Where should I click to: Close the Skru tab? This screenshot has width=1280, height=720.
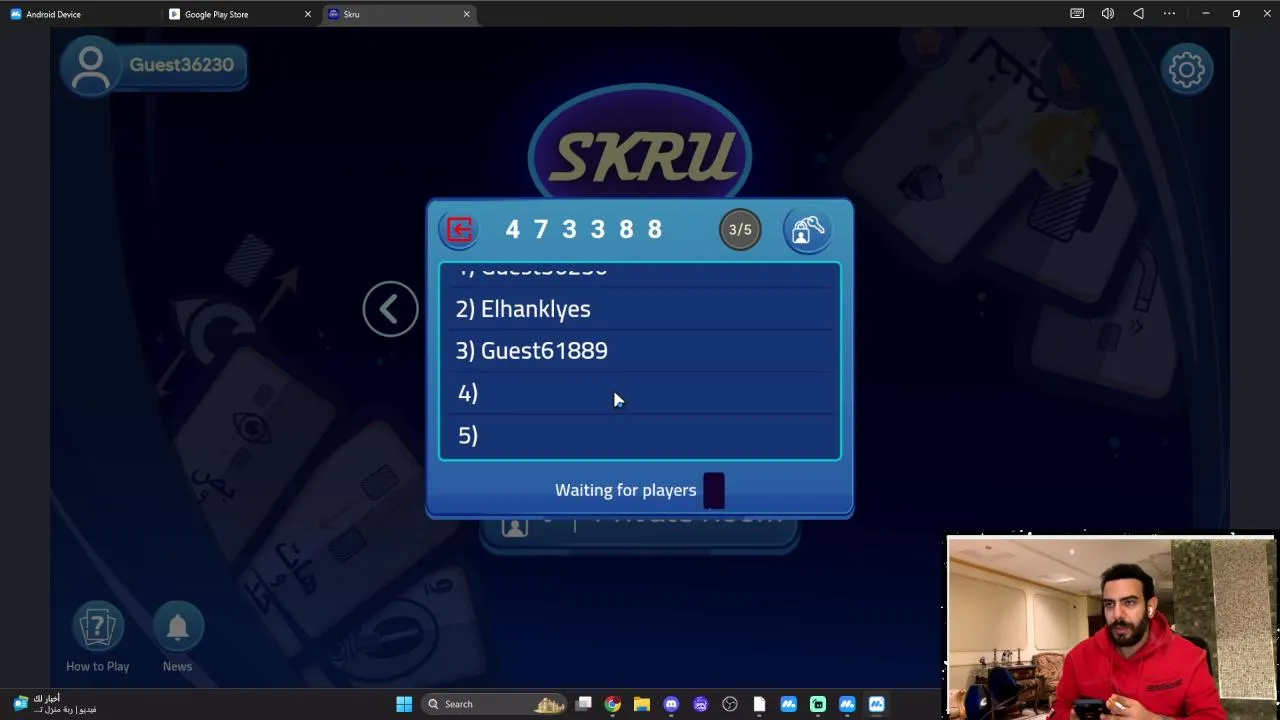(x=466, y=14)
